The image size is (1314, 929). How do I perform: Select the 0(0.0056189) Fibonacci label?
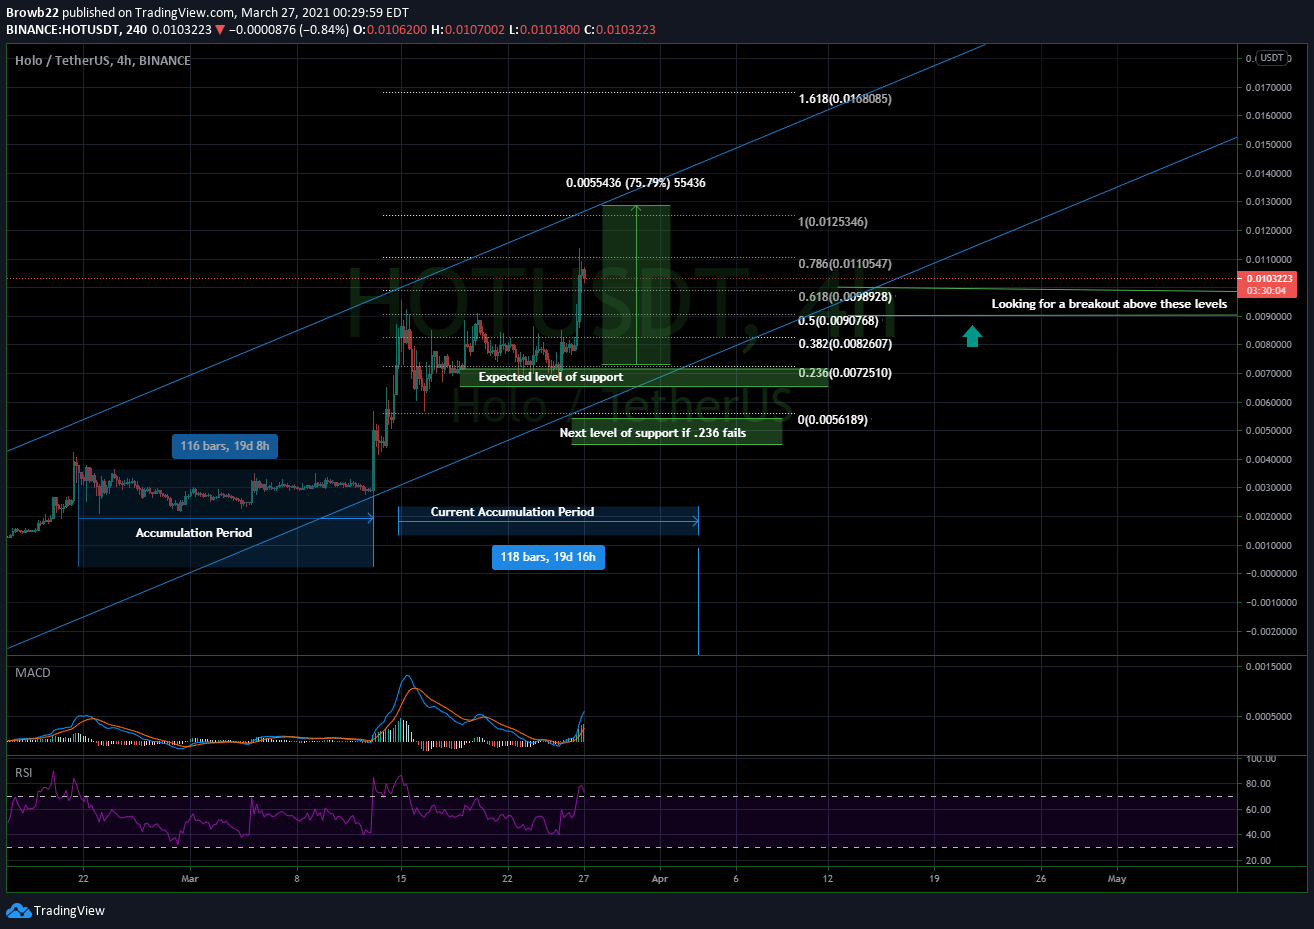pyautogui.click(x=833, y=420)
